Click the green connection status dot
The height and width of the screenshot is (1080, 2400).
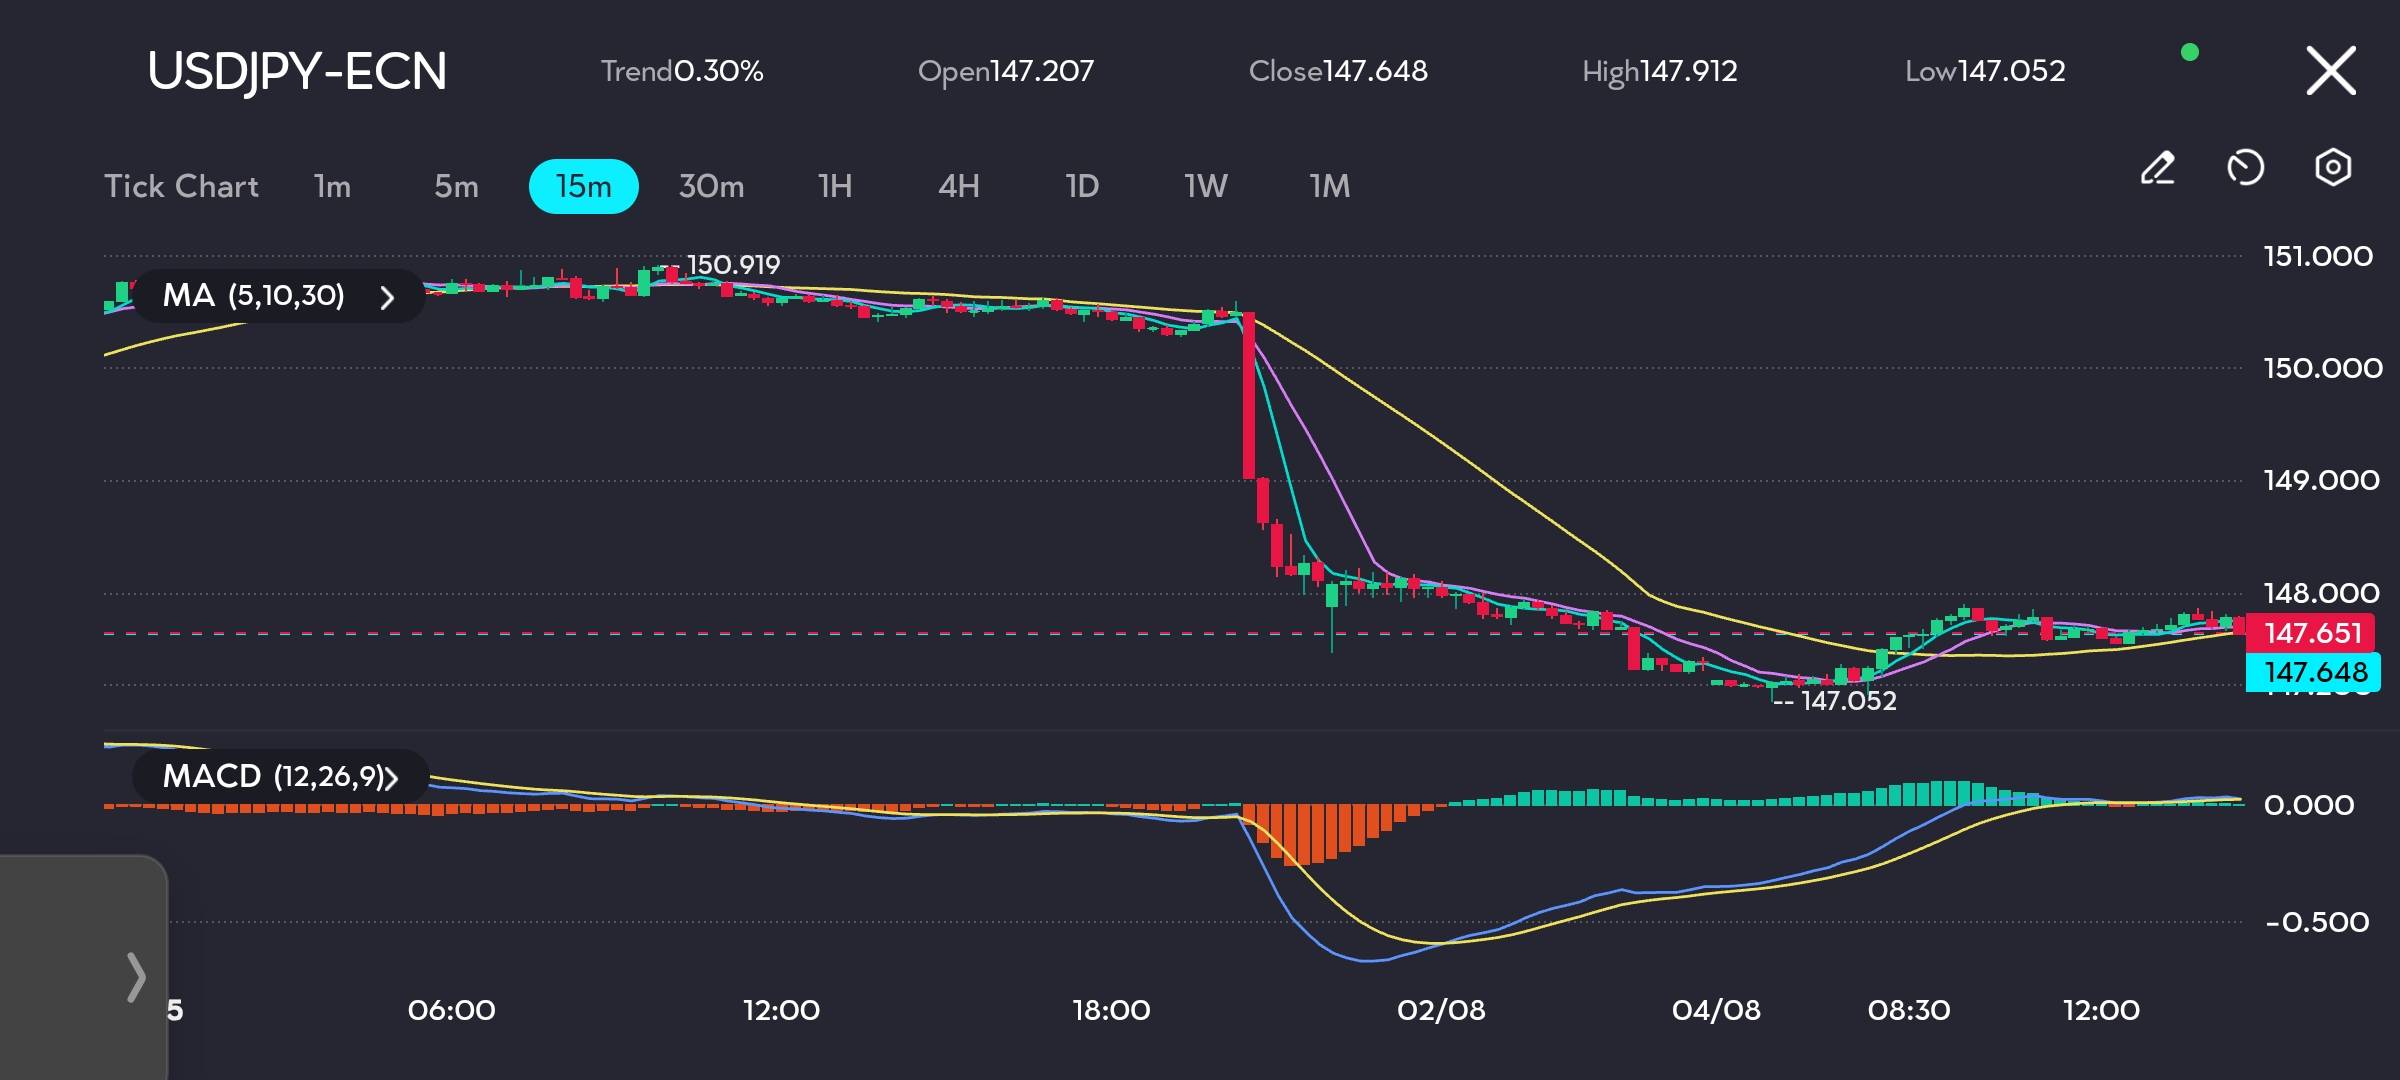(x=2189, y=53)
